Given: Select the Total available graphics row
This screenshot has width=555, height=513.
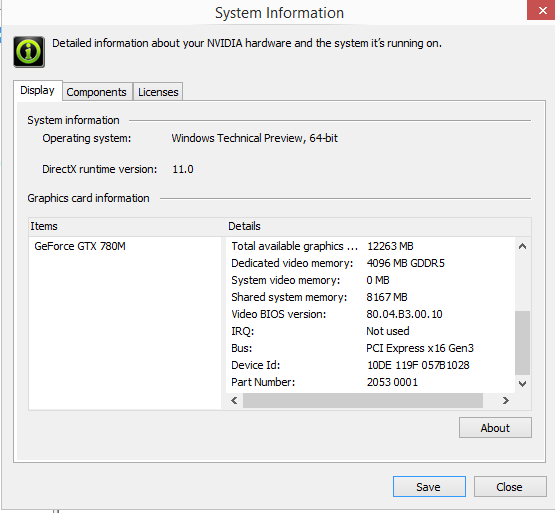Looking at the screenshot, I should (370, 246).
